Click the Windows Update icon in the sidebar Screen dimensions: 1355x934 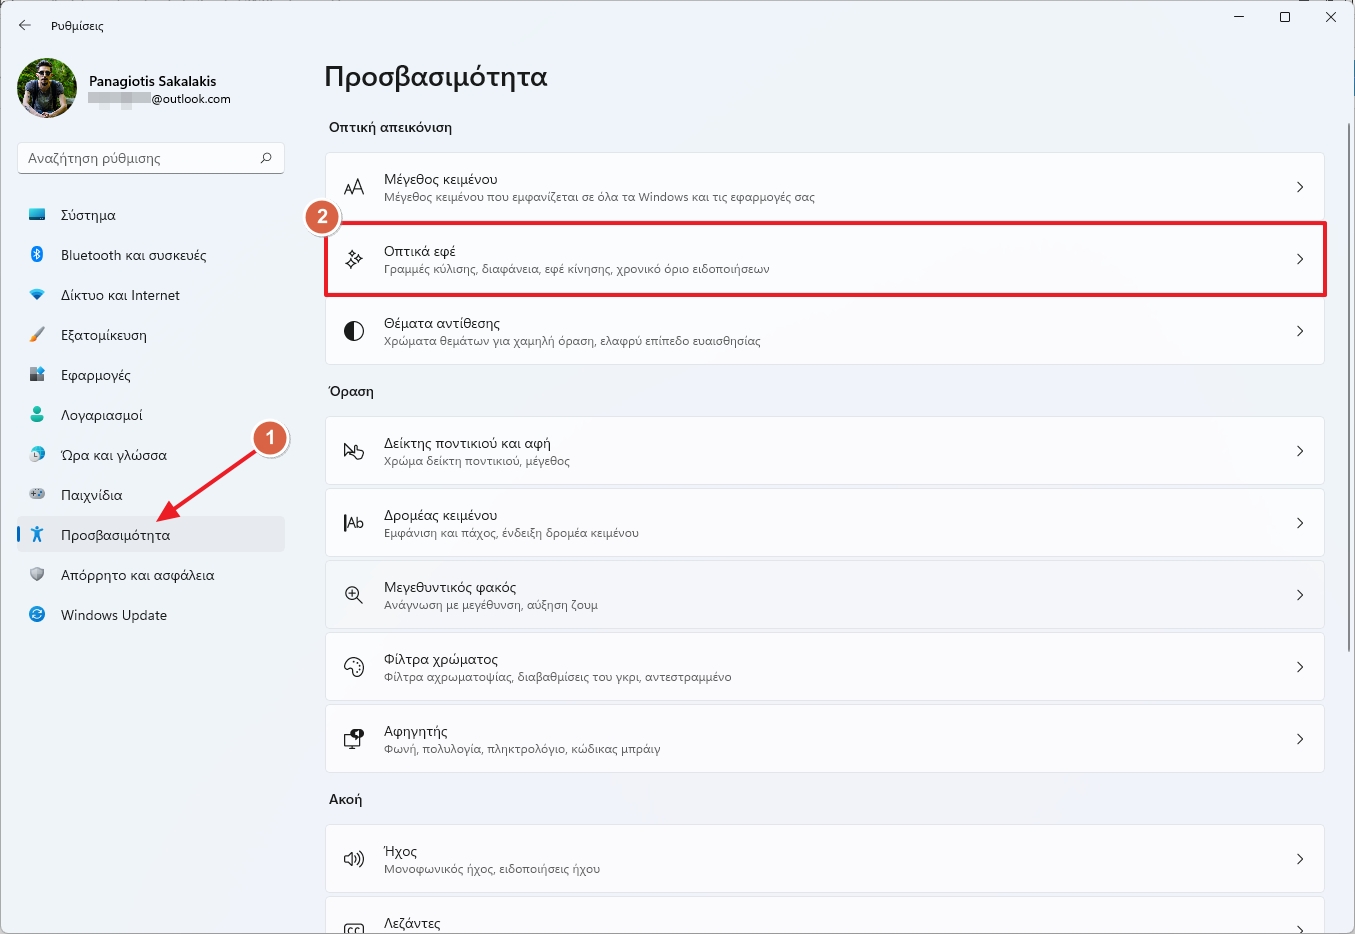(37, 615)
